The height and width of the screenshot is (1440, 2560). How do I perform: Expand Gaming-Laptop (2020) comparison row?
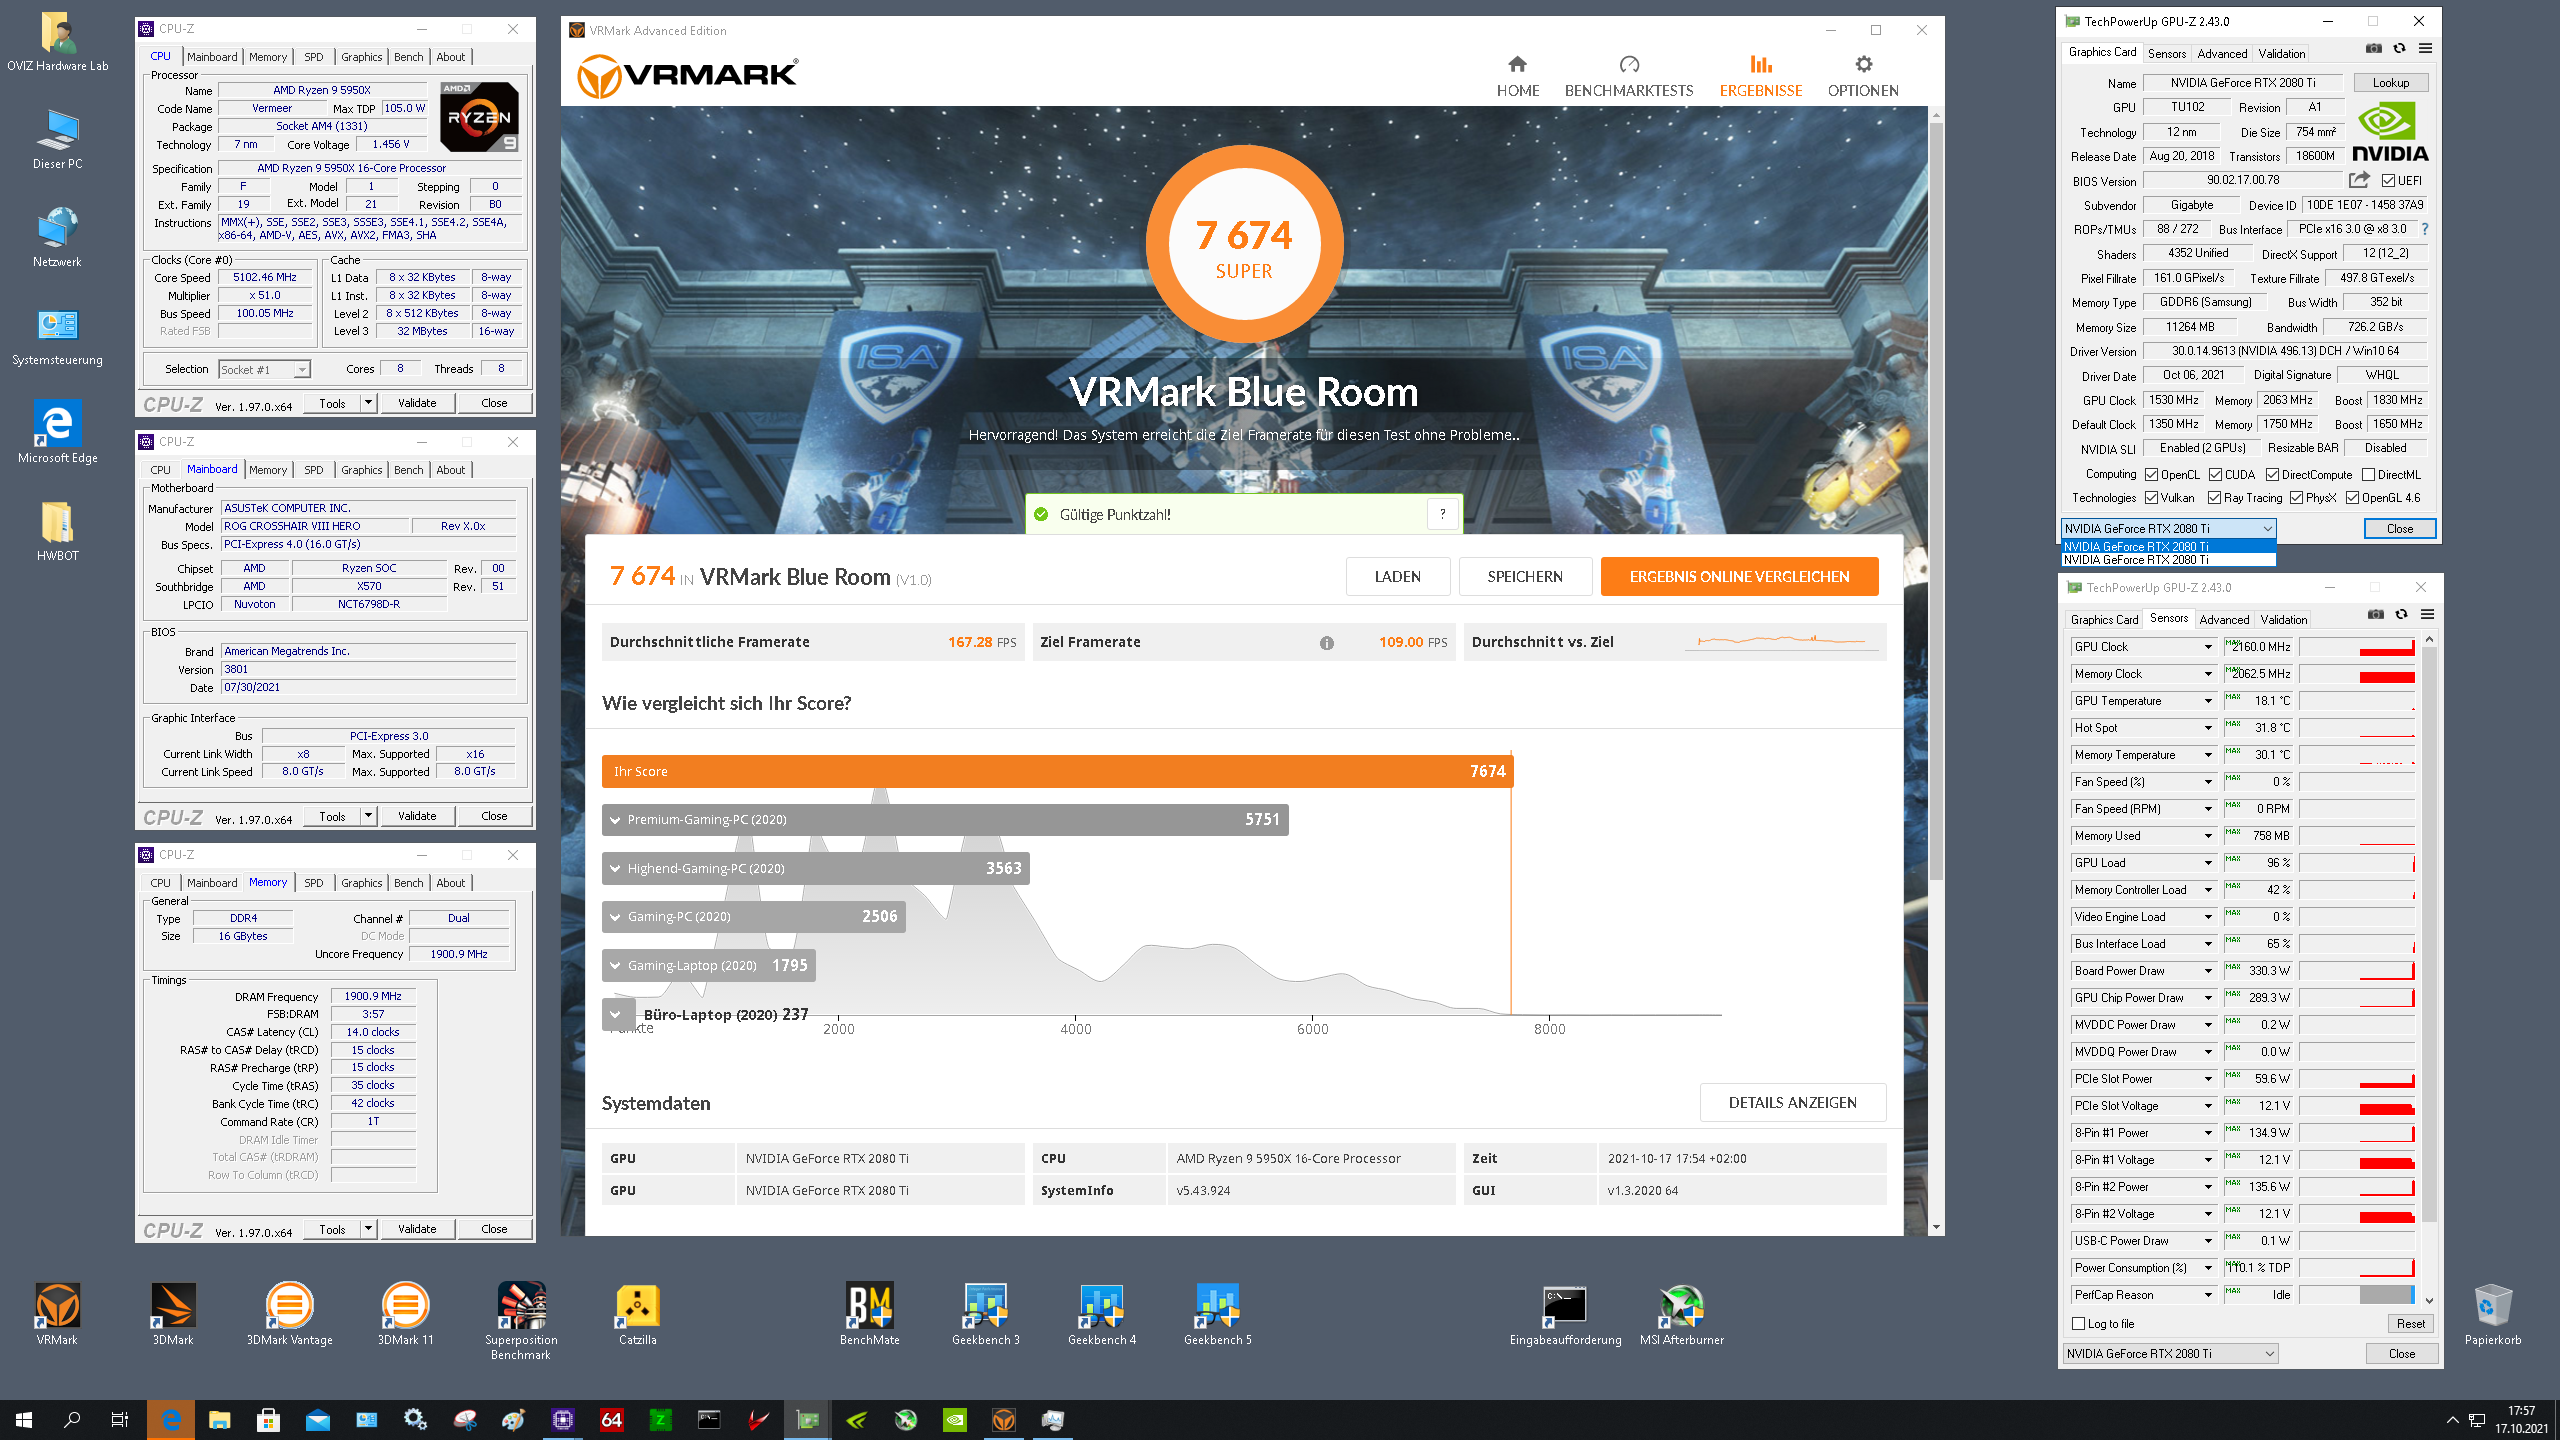click(x=709, y=965)
